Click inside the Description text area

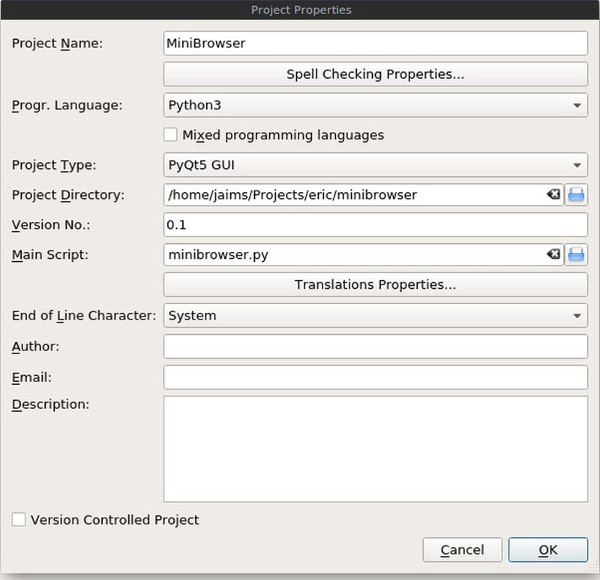pos(375,448)
